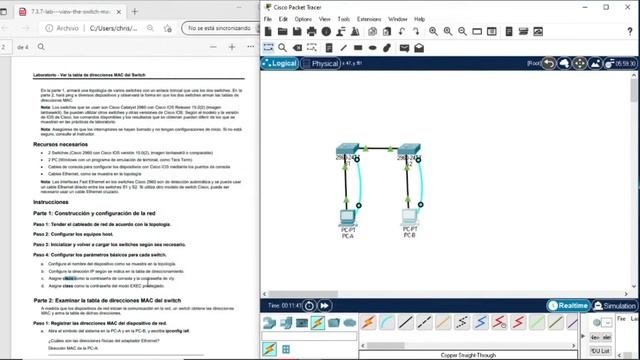Viewport: 640px width, 360px height.
Task: Open the File menu
Action: click(268, 19)
